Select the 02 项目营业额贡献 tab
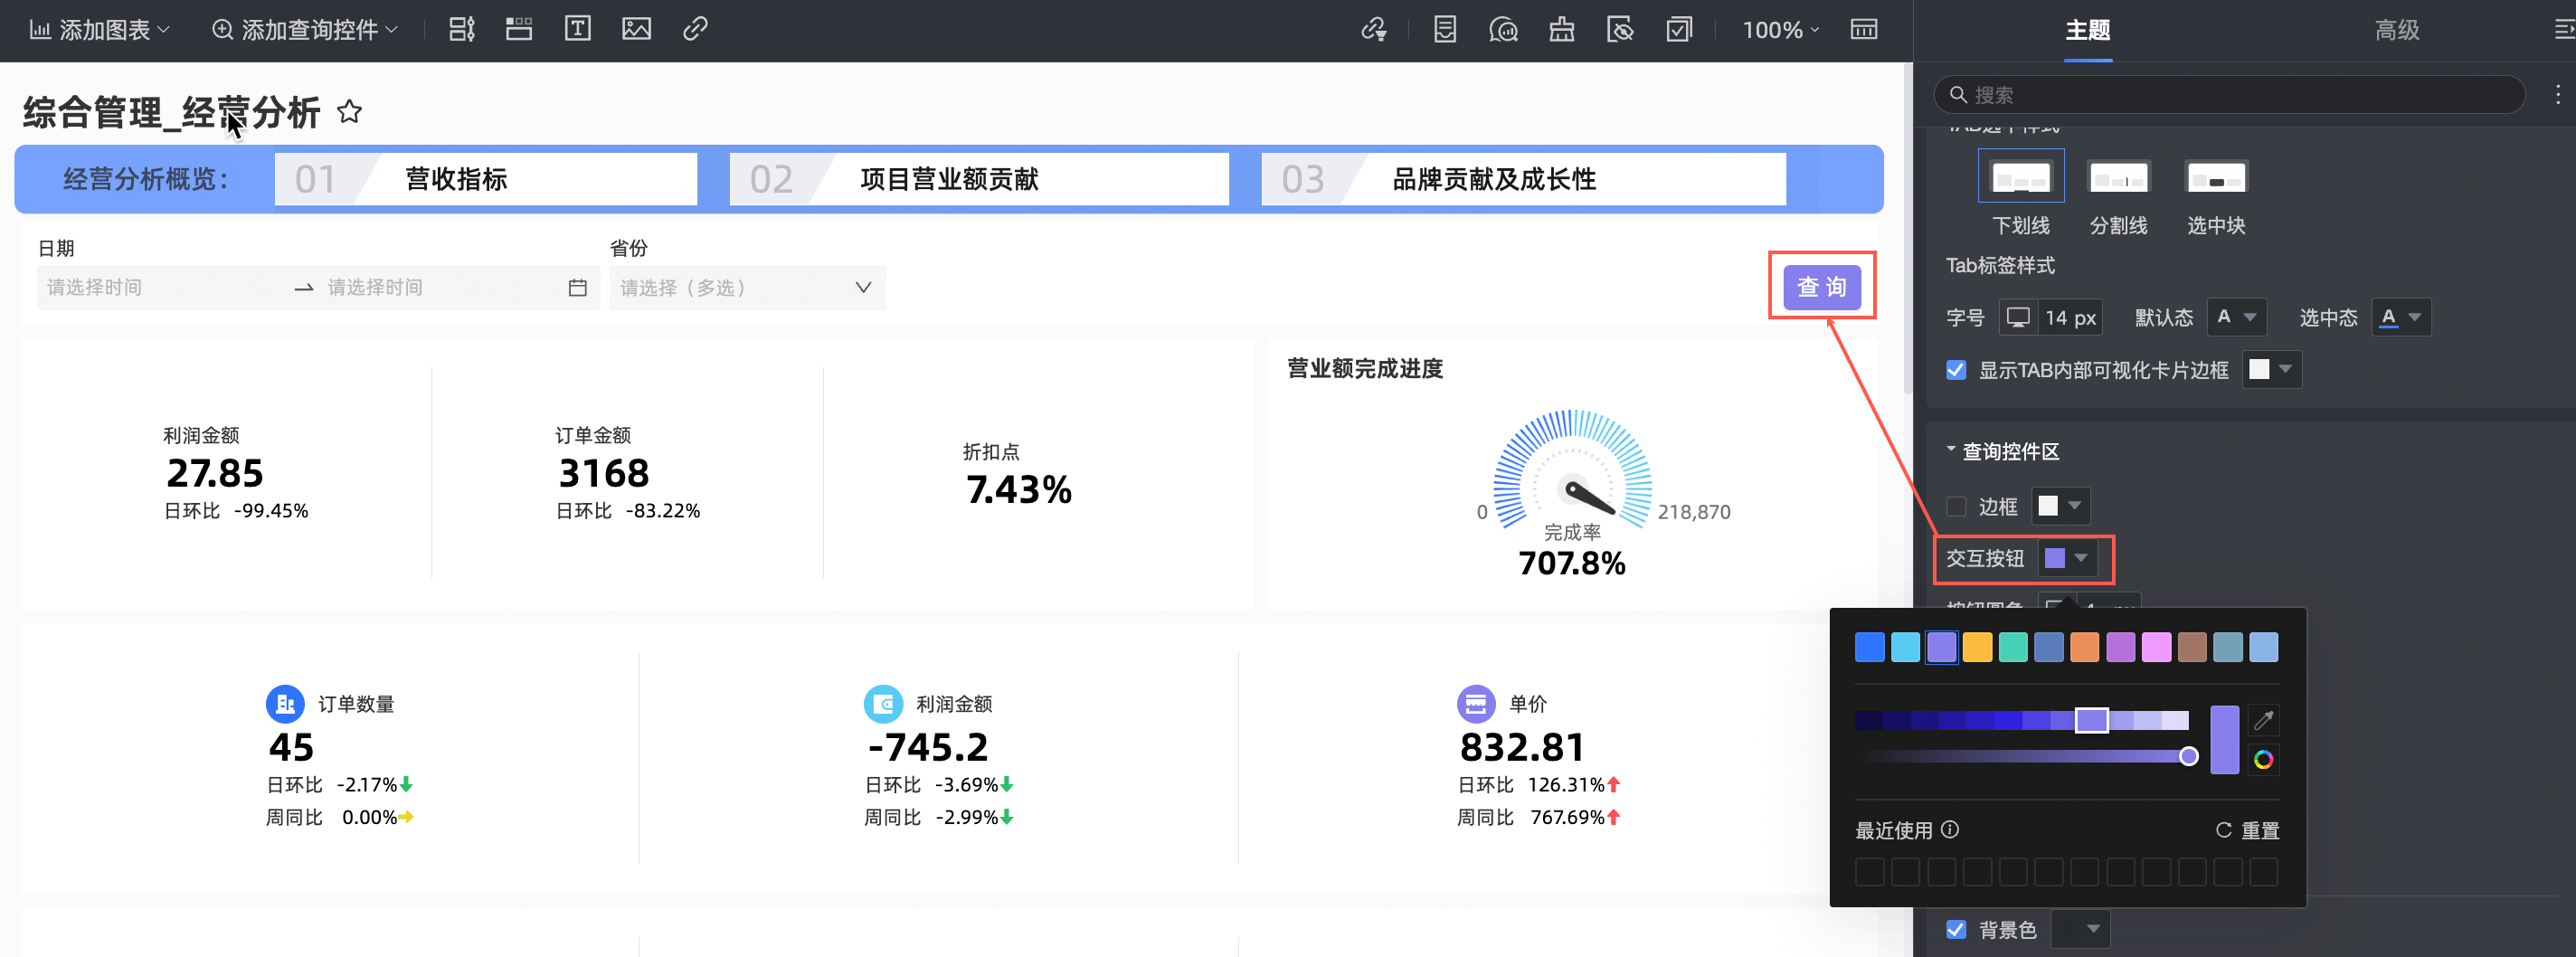The width and height of the screenshot is (2576, 957). (x=979, y=179)
